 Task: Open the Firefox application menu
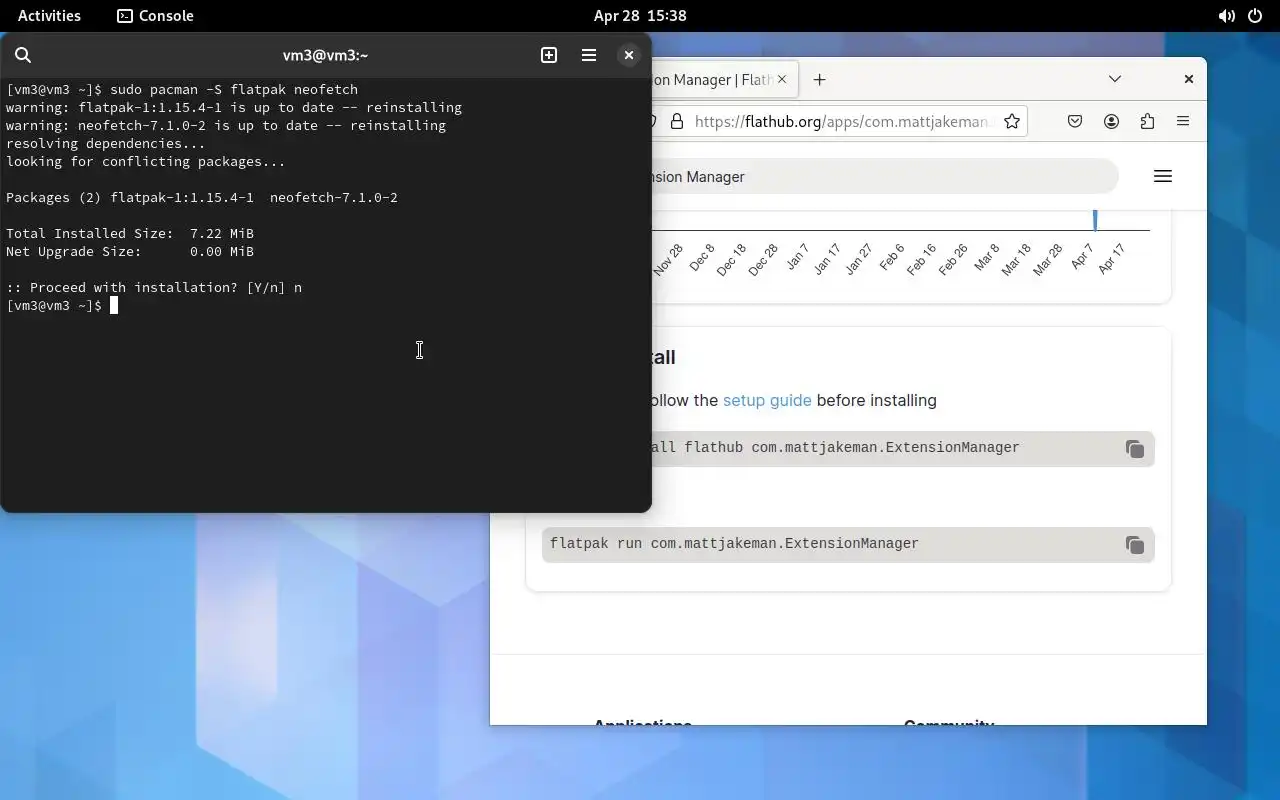pyautogui.click(x=1183, y=121)
